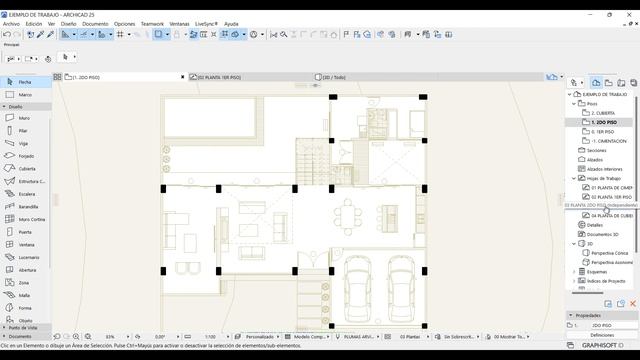Choose the Objeto object tool
This screenshot has width=640, height=360.
[25, 320]
